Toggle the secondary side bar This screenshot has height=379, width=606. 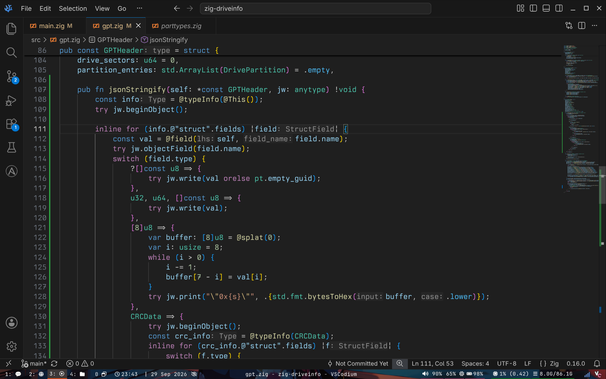[x=559, y=8]
